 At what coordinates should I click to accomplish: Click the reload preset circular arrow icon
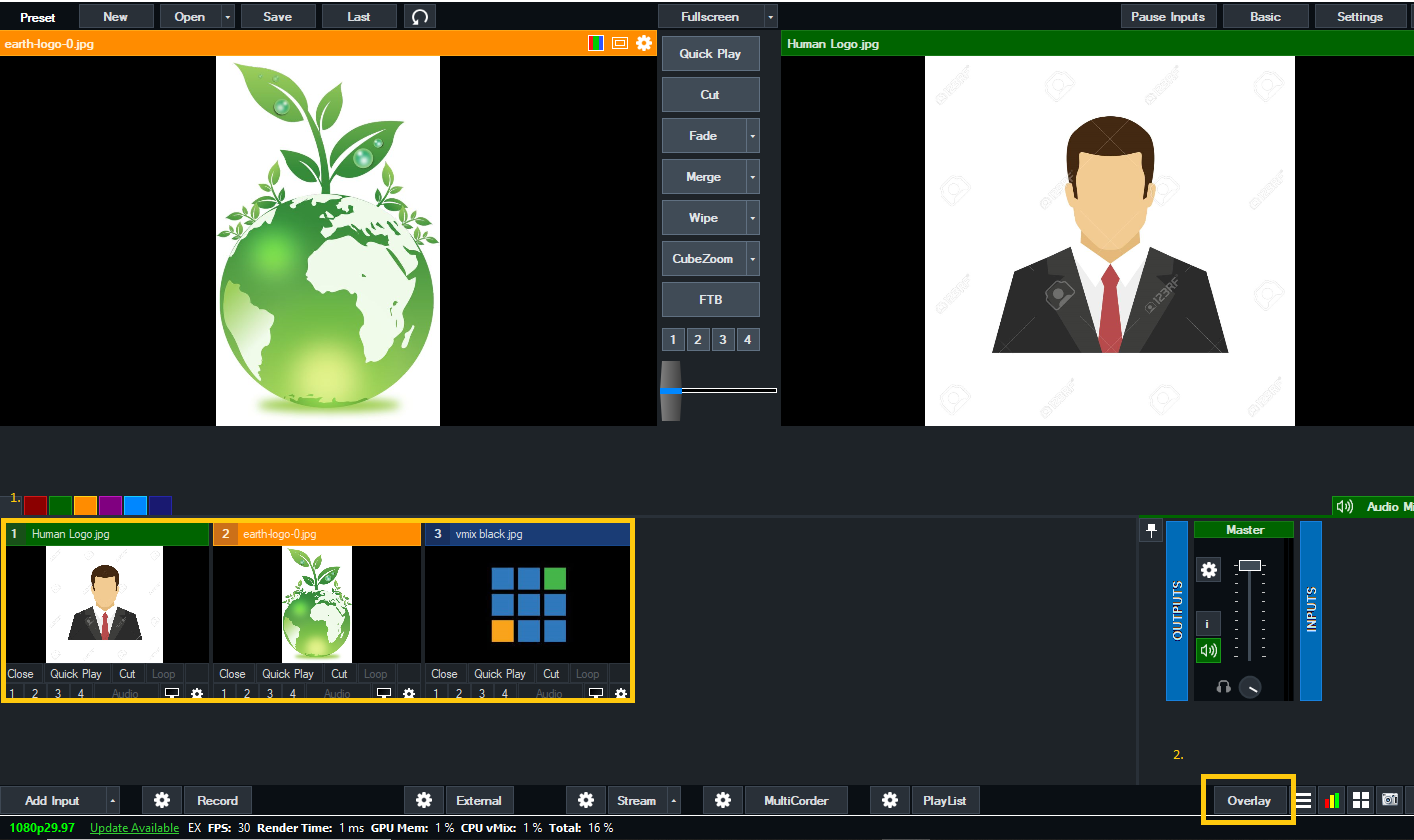point(420,16)
